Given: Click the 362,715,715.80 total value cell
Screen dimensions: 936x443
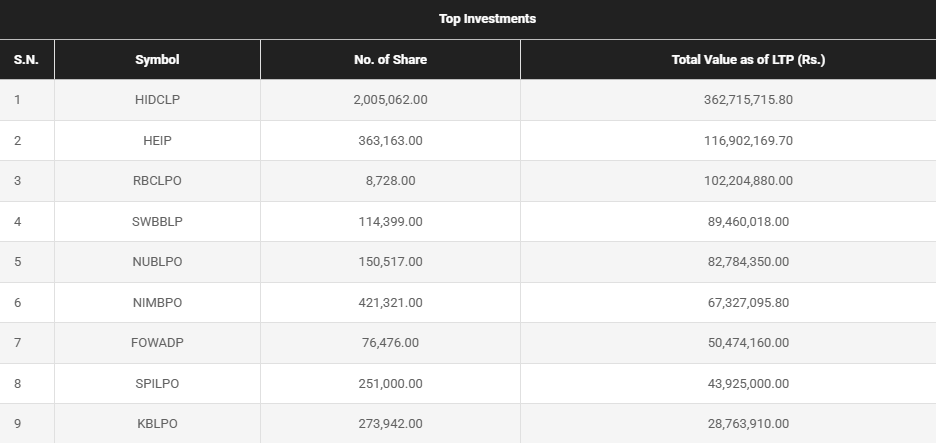Looking at the screenshot, I should pyautogui.click(x=748, y=100).
